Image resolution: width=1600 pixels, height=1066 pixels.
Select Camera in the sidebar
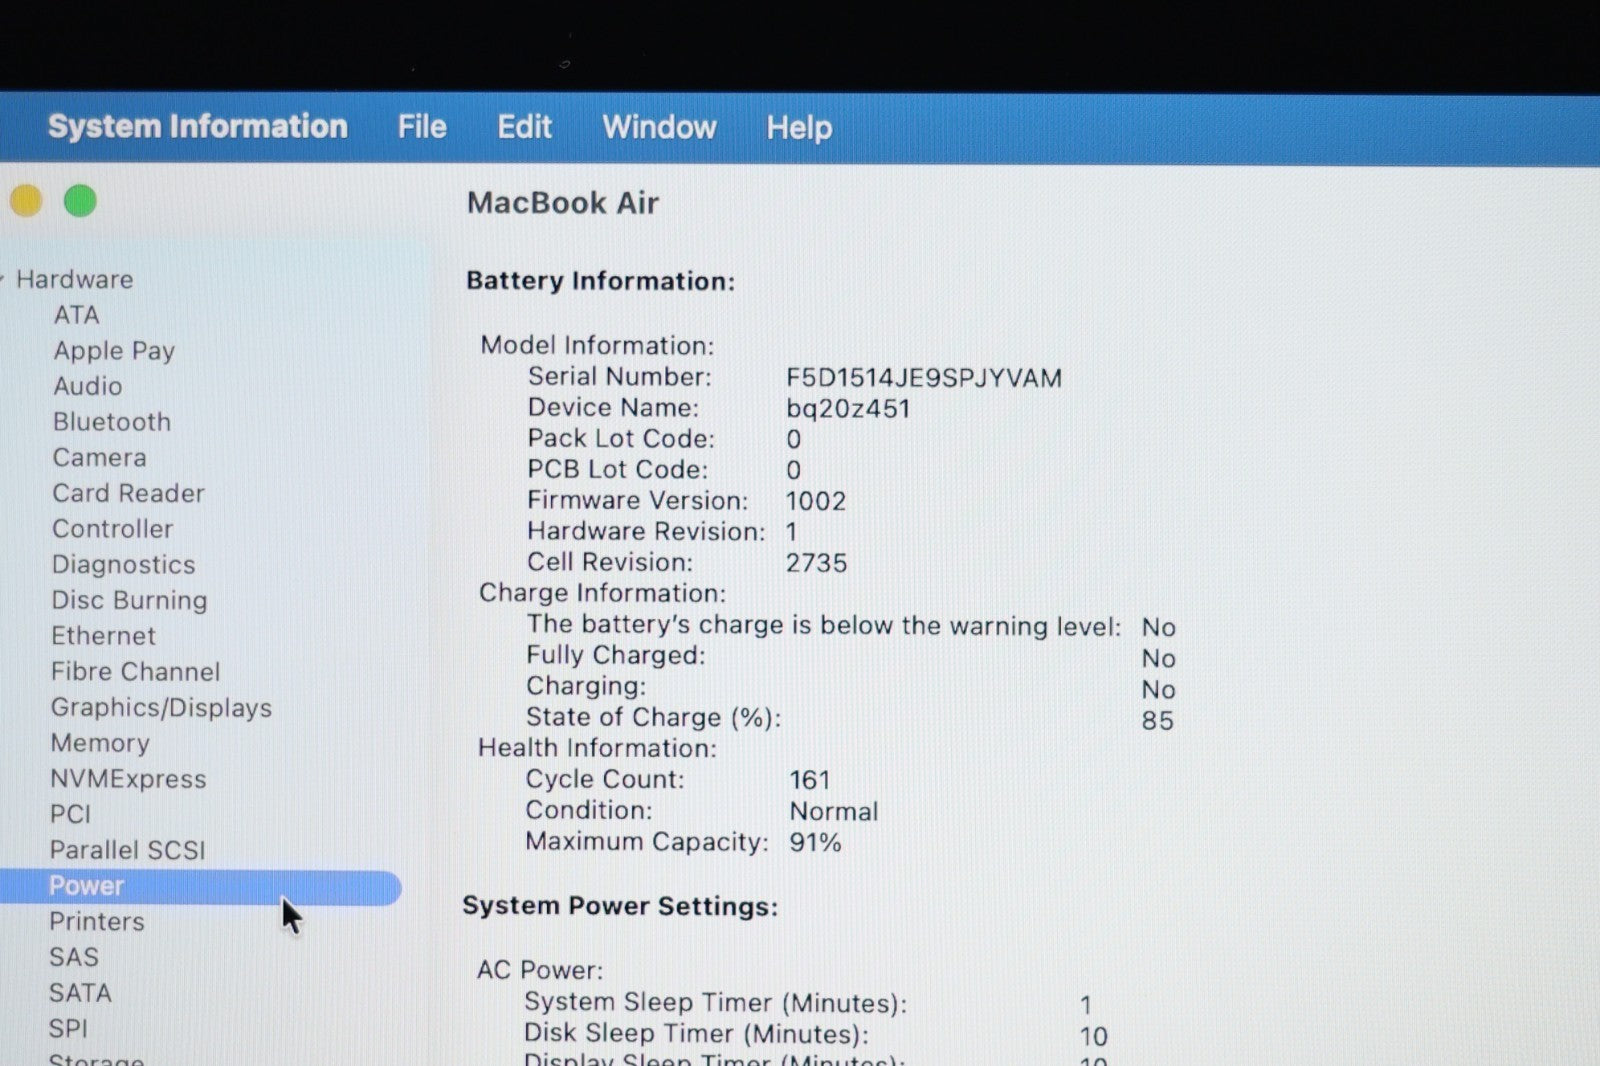click(100, 458)
